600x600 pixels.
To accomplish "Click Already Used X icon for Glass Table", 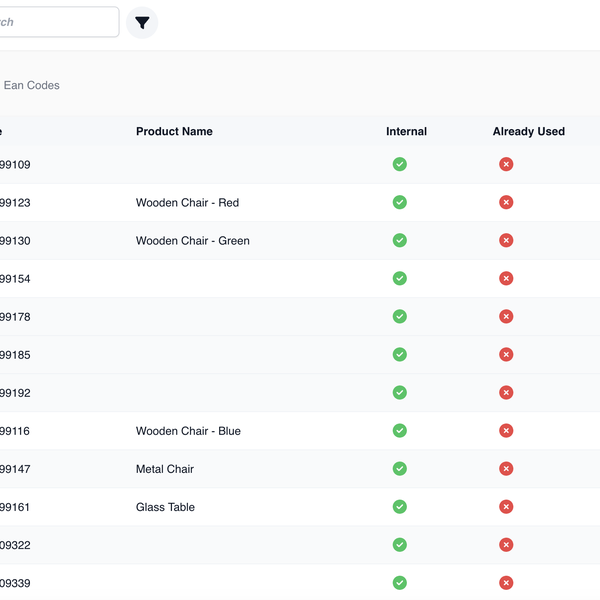I will point(506,507).
